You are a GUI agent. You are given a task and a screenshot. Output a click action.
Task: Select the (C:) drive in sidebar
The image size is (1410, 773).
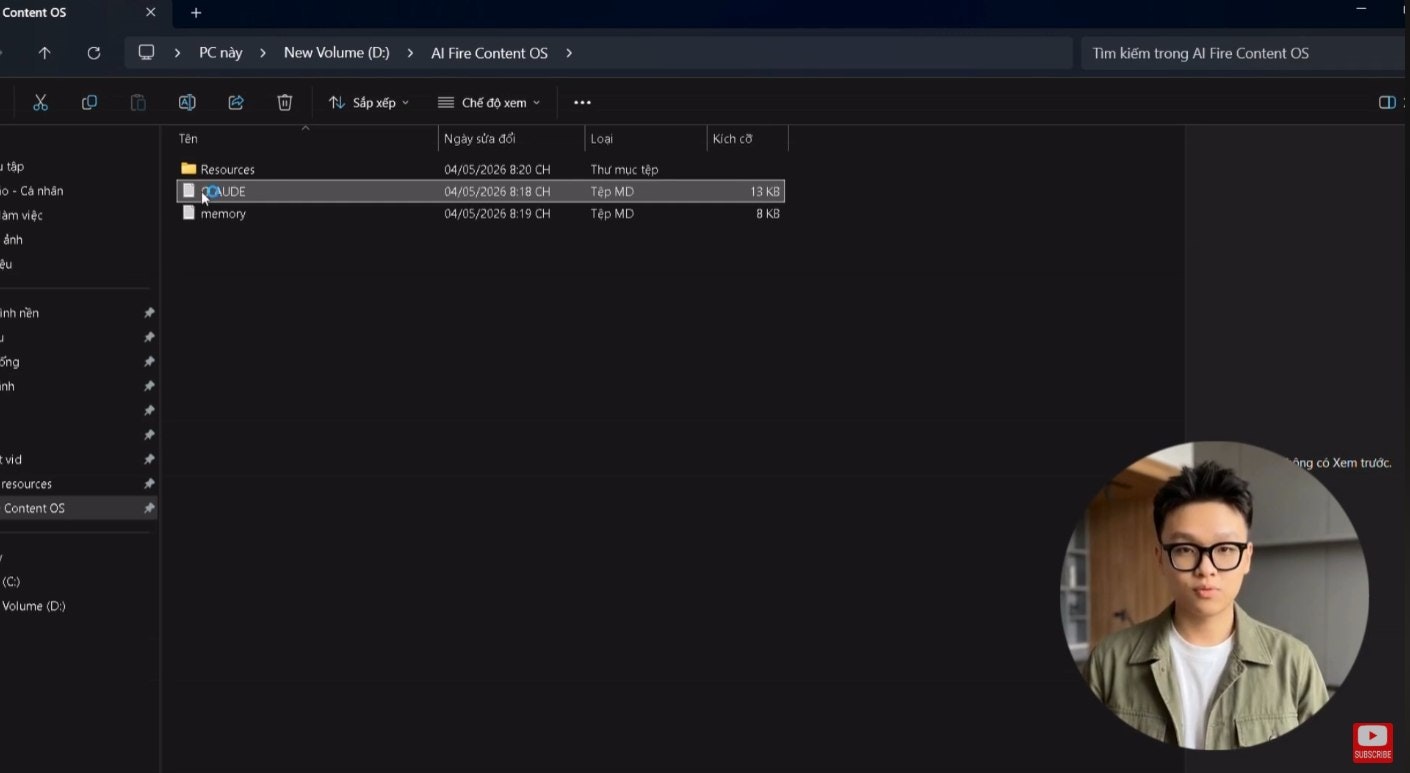[x=11, y=581]
